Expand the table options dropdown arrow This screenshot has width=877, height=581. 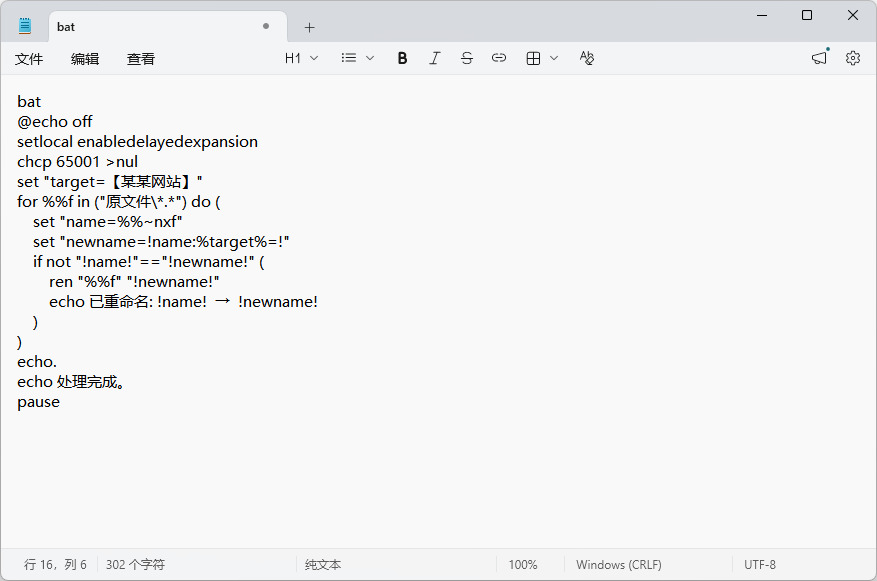click(x=554, y=58)
